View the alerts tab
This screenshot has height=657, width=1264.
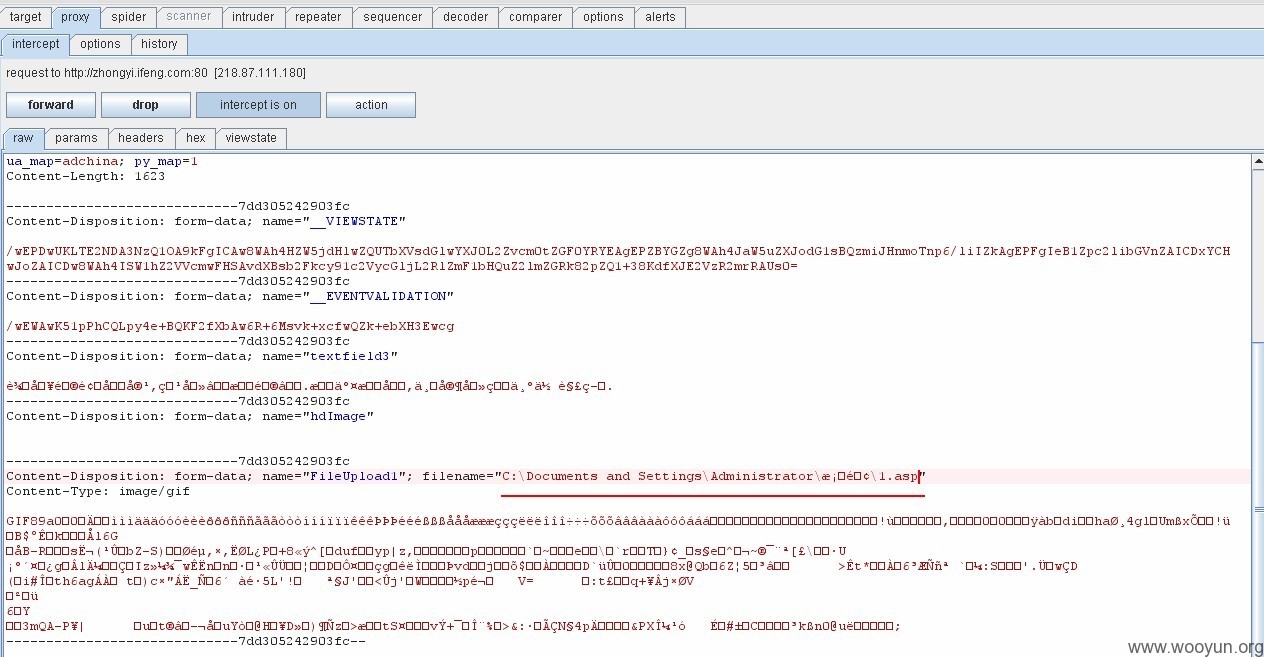pyautogui.click(x=660, y=17)
